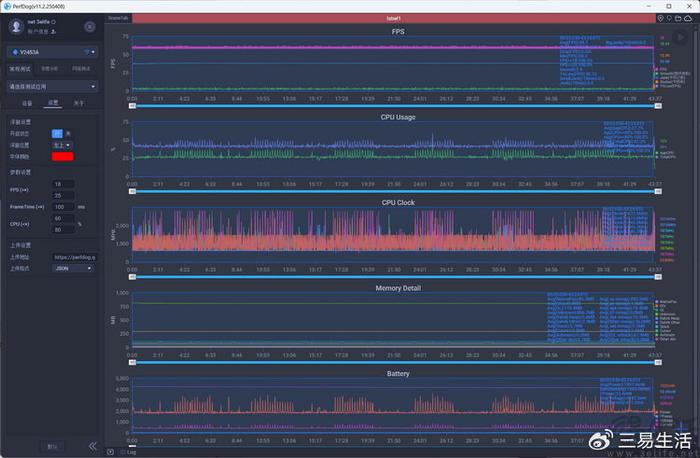Click left handle of CPU Usage range slider
Viewport: 700px width, 458px height.
[x=133, y=191]
